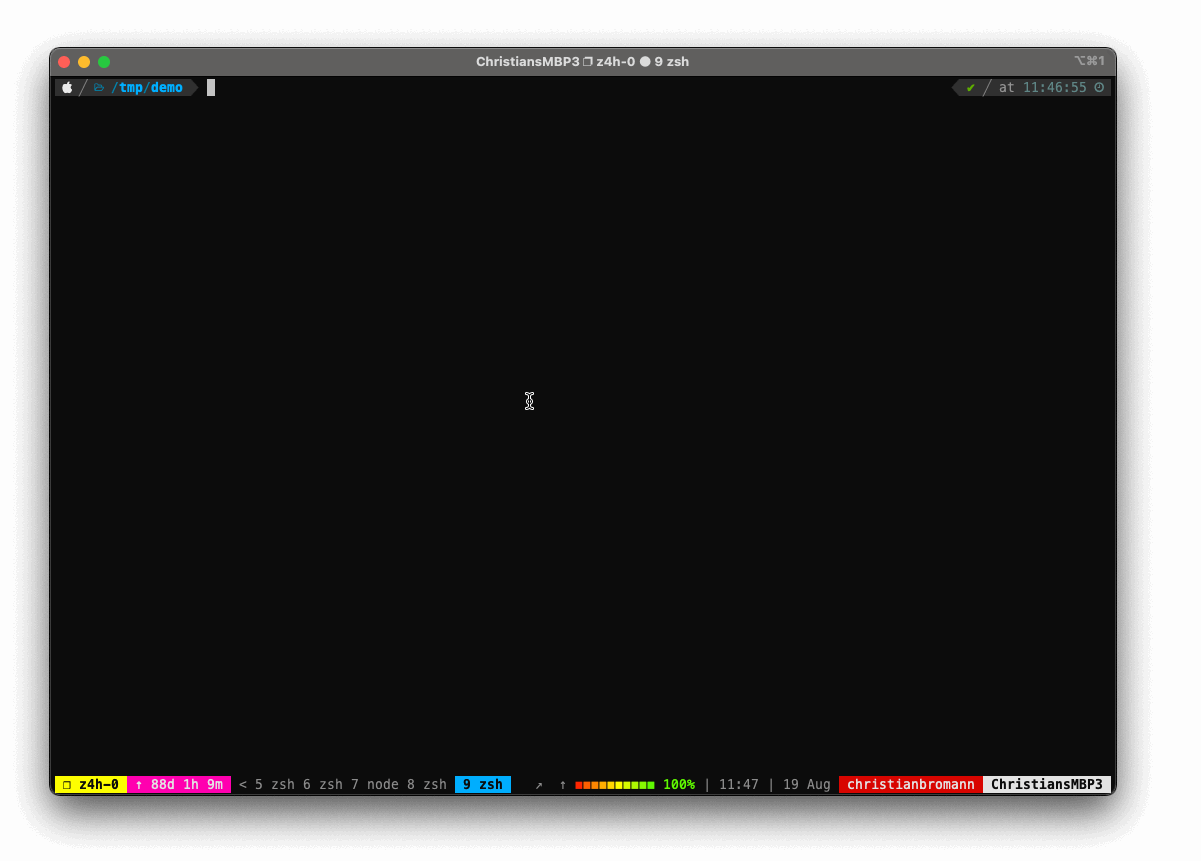
Task: Click the terminal cursor block at prompt
Action: (x=211, y=88)
